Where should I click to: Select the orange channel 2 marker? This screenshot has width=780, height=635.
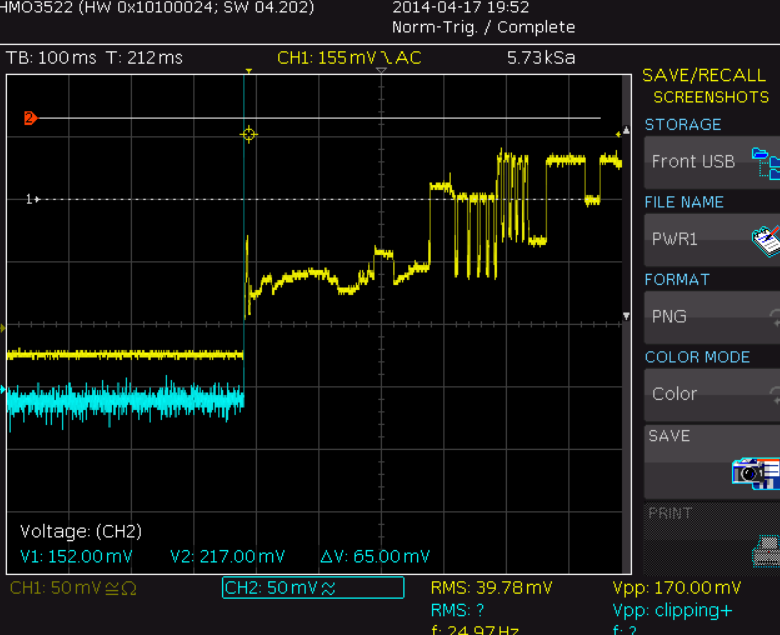[x=30, y=118]
